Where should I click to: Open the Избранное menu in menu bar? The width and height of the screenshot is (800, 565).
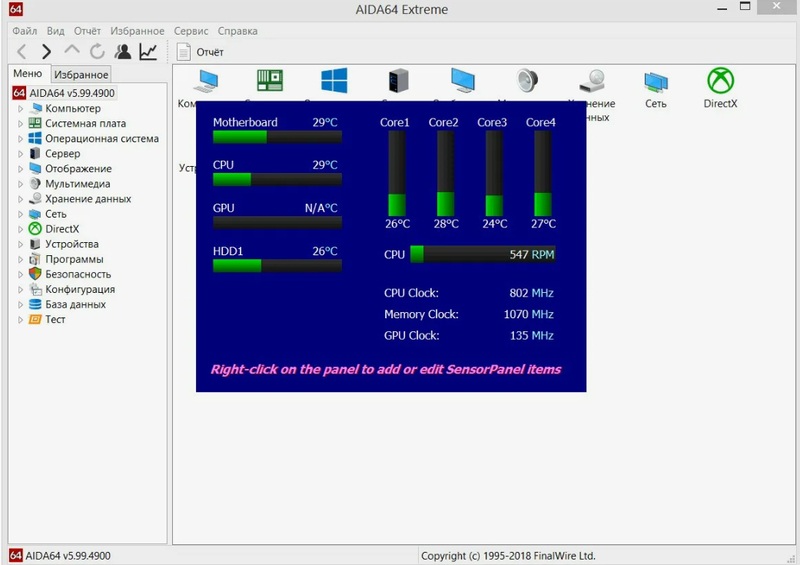137,31
